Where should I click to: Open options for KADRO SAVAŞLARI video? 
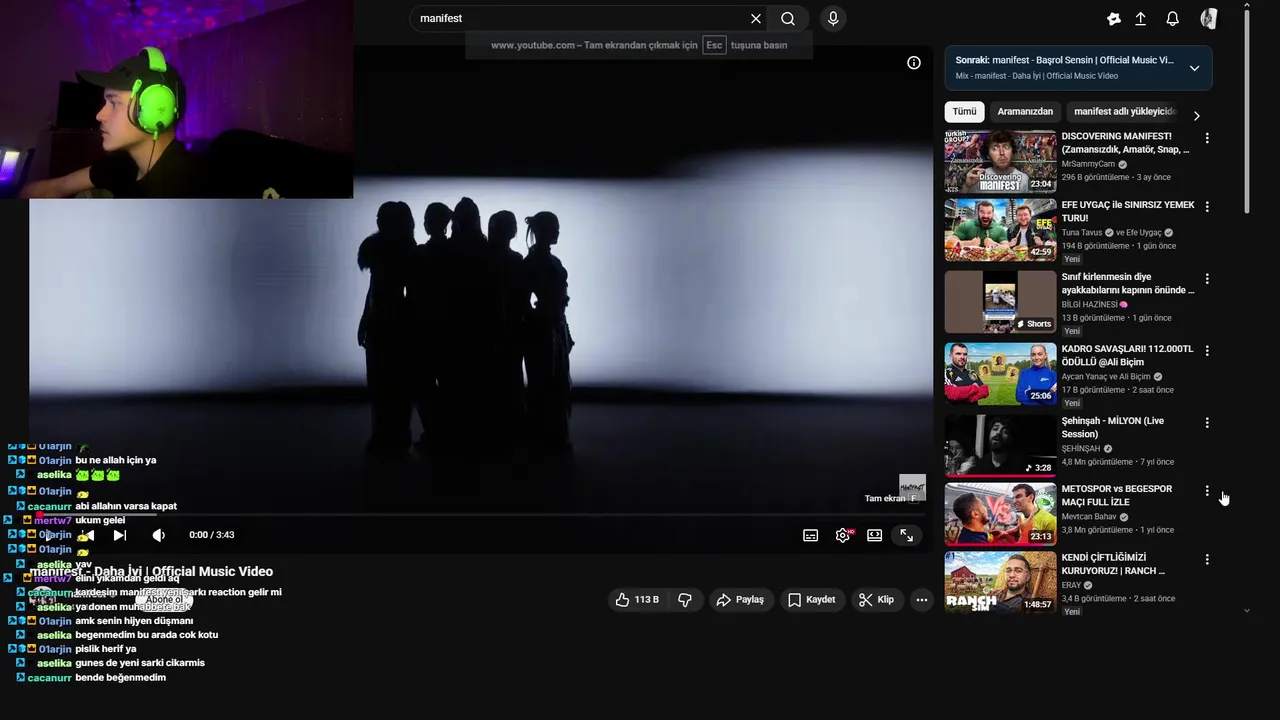pyautogui.click(x=1207, y=350)
